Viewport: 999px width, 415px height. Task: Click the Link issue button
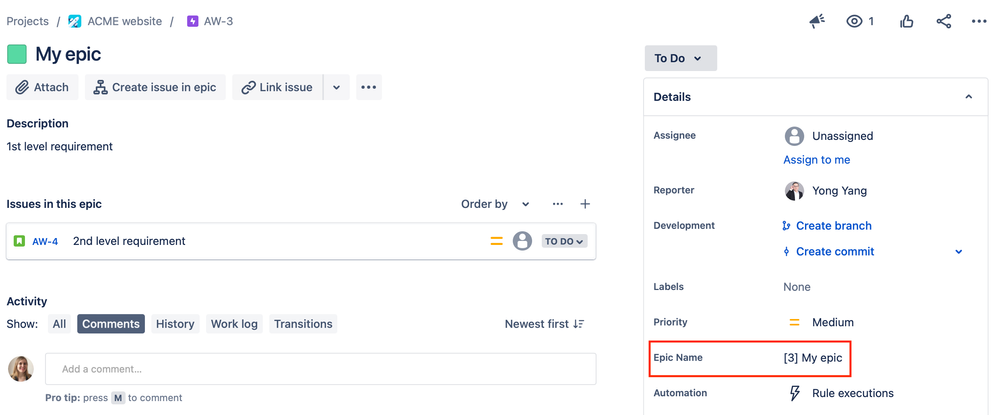point(277,87)
